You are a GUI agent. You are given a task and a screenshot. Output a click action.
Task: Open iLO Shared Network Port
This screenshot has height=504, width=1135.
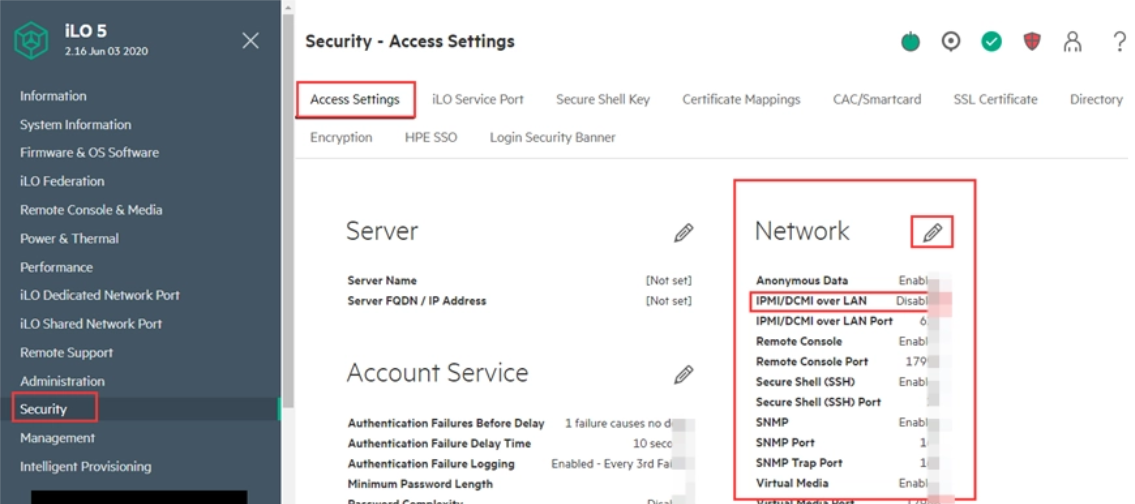tap(91, 324)
